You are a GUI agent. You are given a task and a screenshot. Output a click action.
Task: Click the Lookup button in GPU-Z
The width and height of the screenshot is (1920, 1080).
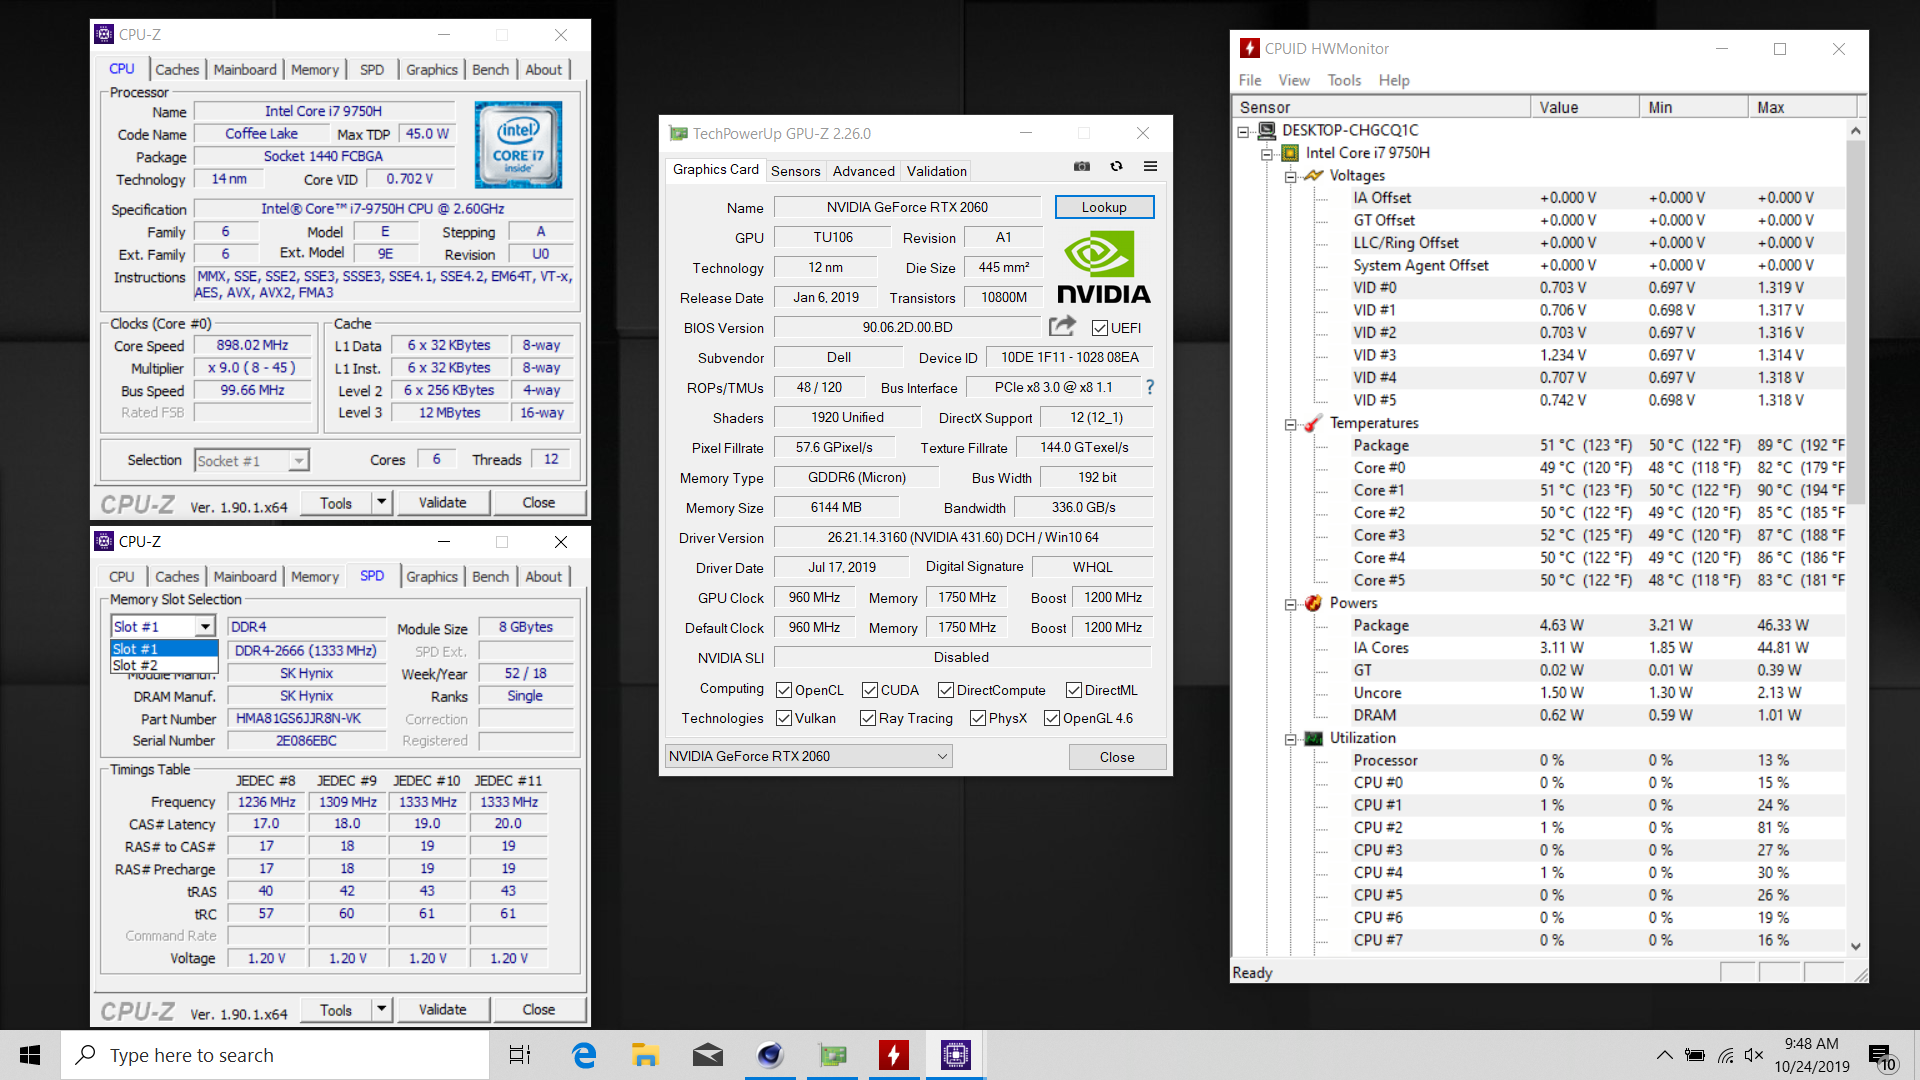(1104, 207)
